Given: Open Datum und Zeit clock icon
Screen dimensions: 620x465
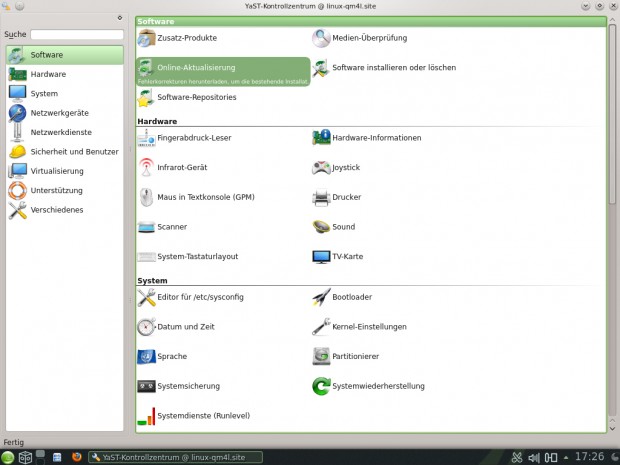Looking at the screenshot, I should (x=146, y=327).
